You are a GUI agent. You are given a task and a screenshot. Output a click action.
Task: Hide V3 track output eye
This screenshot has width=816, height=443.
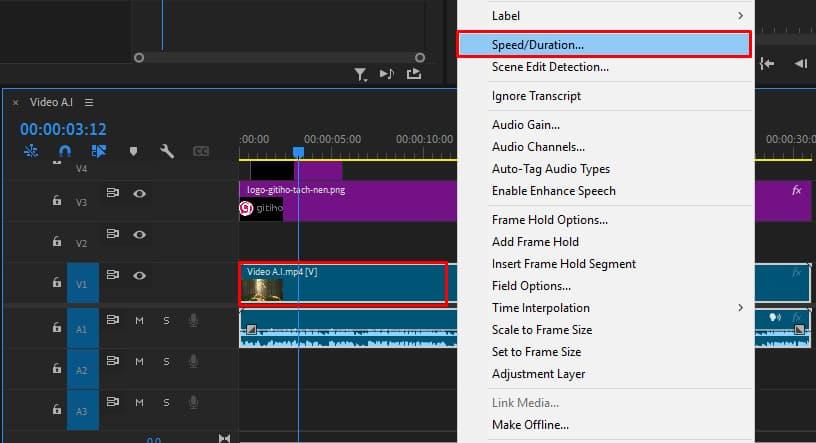point(139,194)
